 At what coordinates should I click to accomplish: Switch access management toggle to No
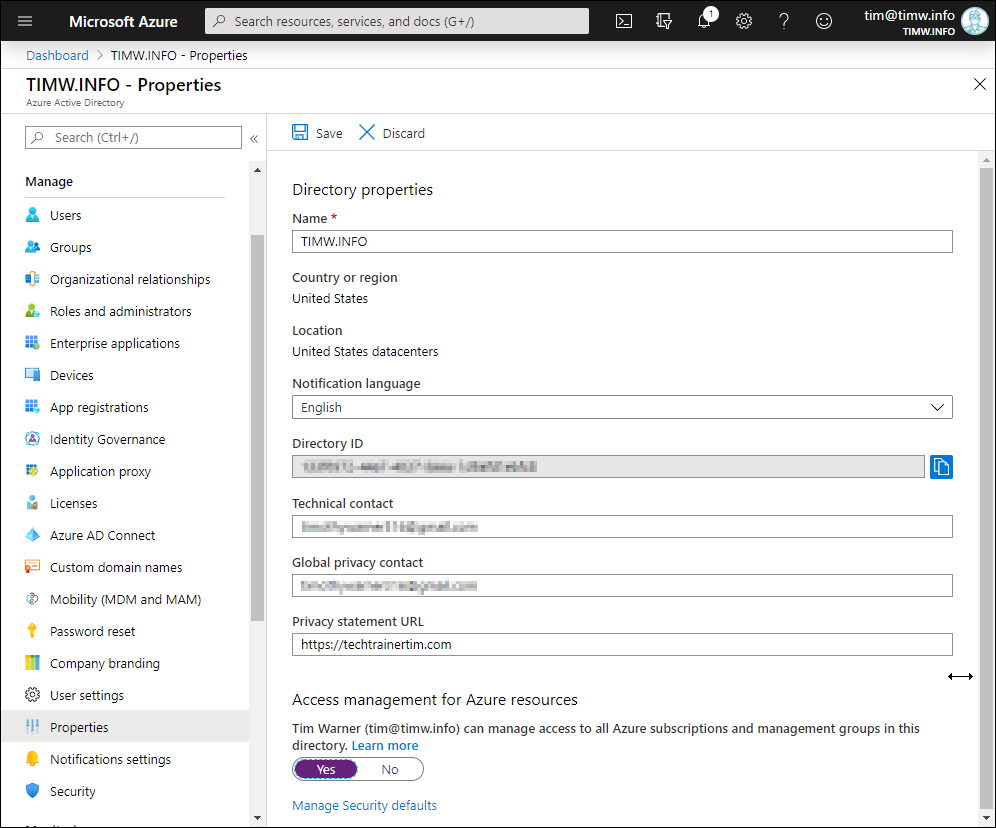[390, 769]
